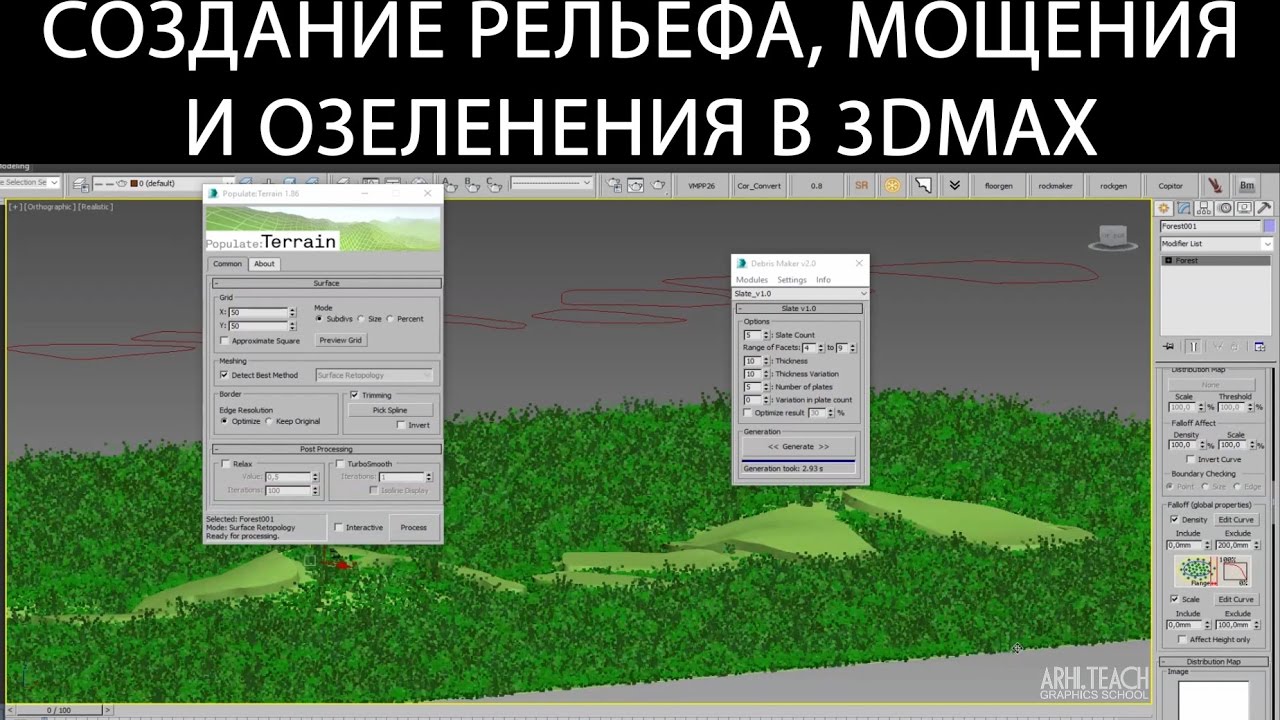The image size is (1280, 720).
Task: Open the Create command panel tab
Action: tap(1164, 208)
